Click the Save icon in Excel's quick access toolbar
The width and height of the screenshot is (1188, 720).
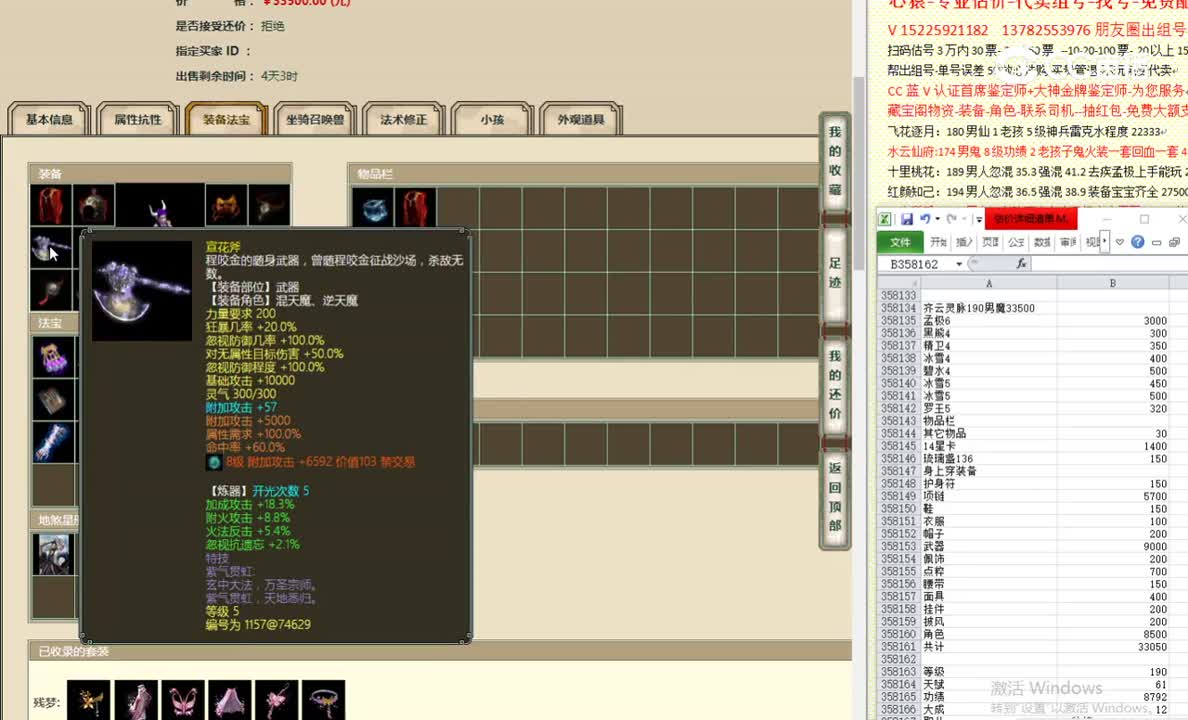coord(909,218)
